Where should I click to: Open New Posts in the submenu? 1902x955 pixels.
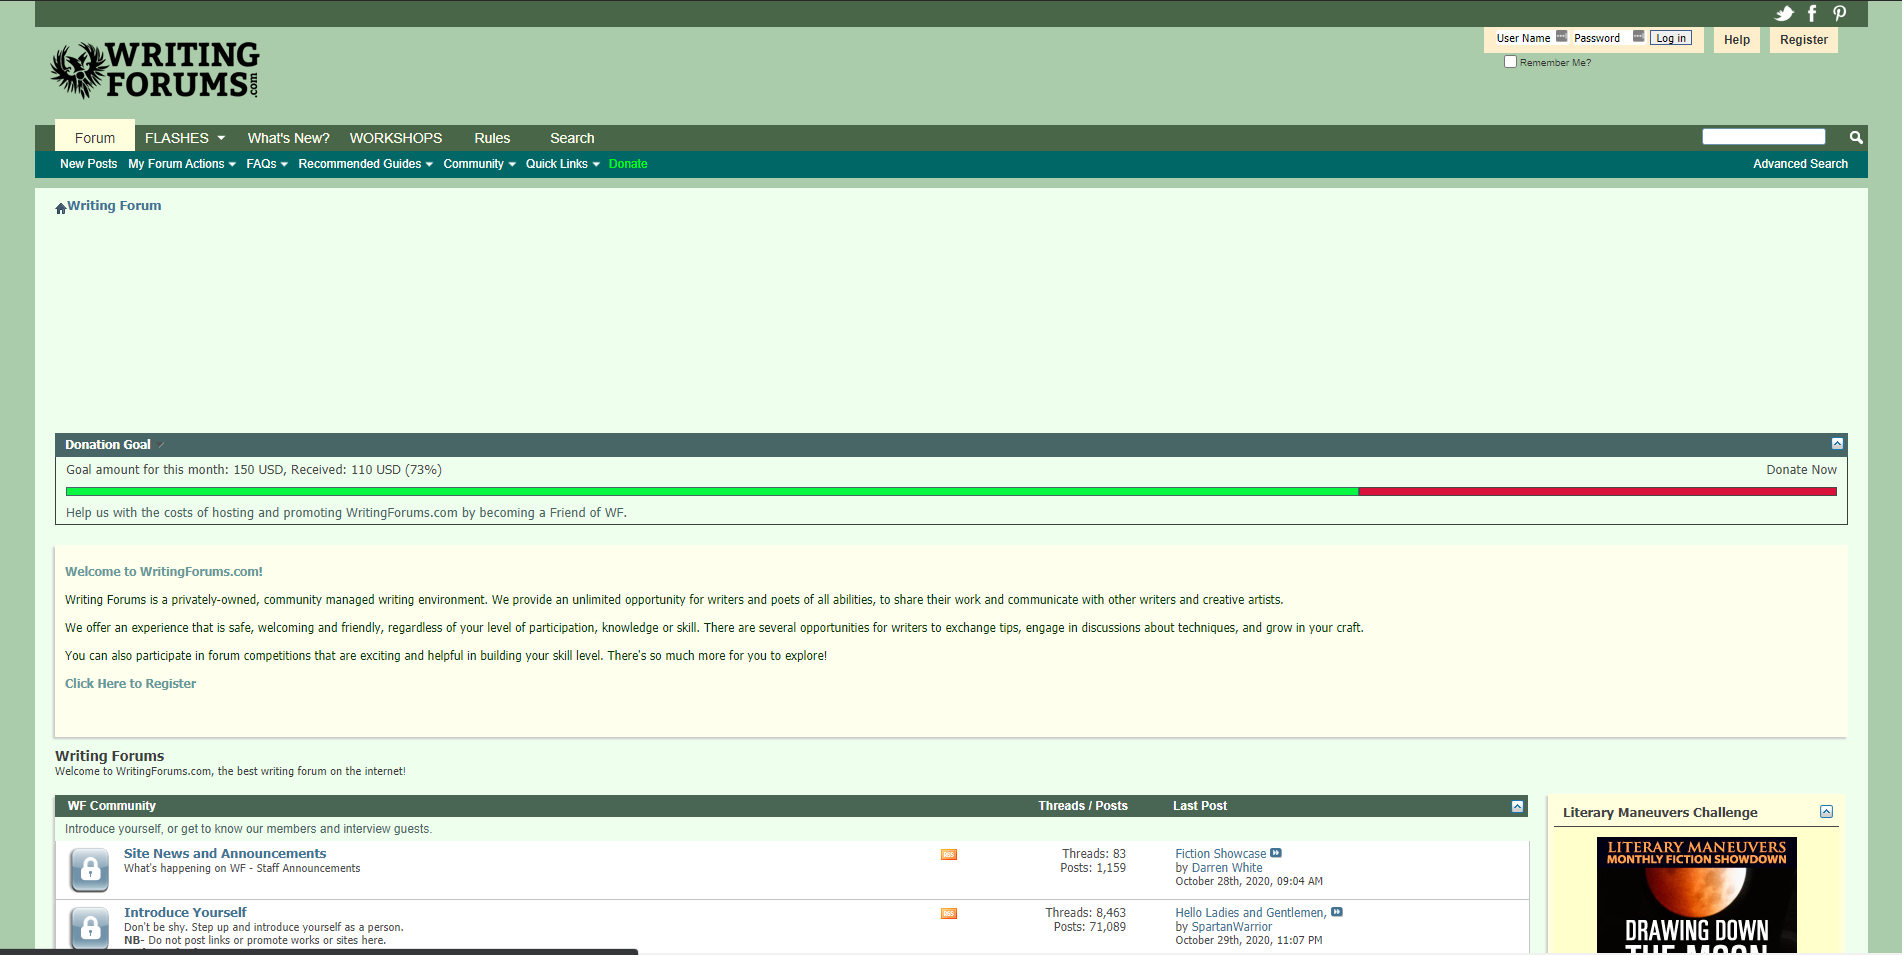(88, 164)
